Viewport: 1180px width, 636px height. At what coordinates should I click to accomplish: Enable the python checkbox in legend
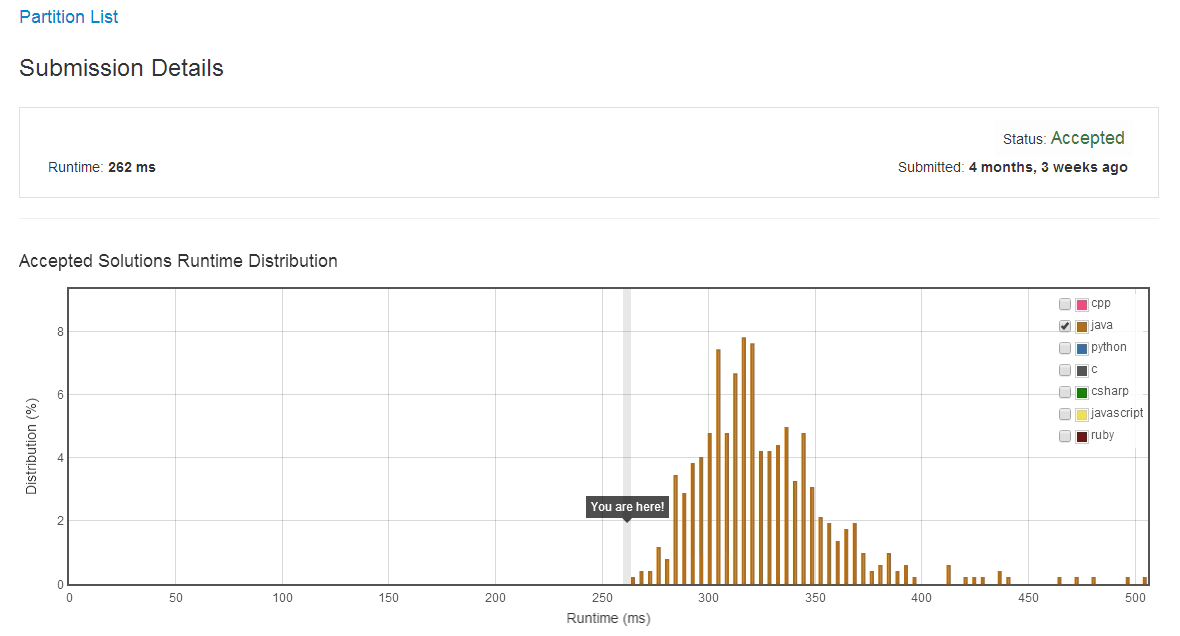click(x=1065, y=348)
